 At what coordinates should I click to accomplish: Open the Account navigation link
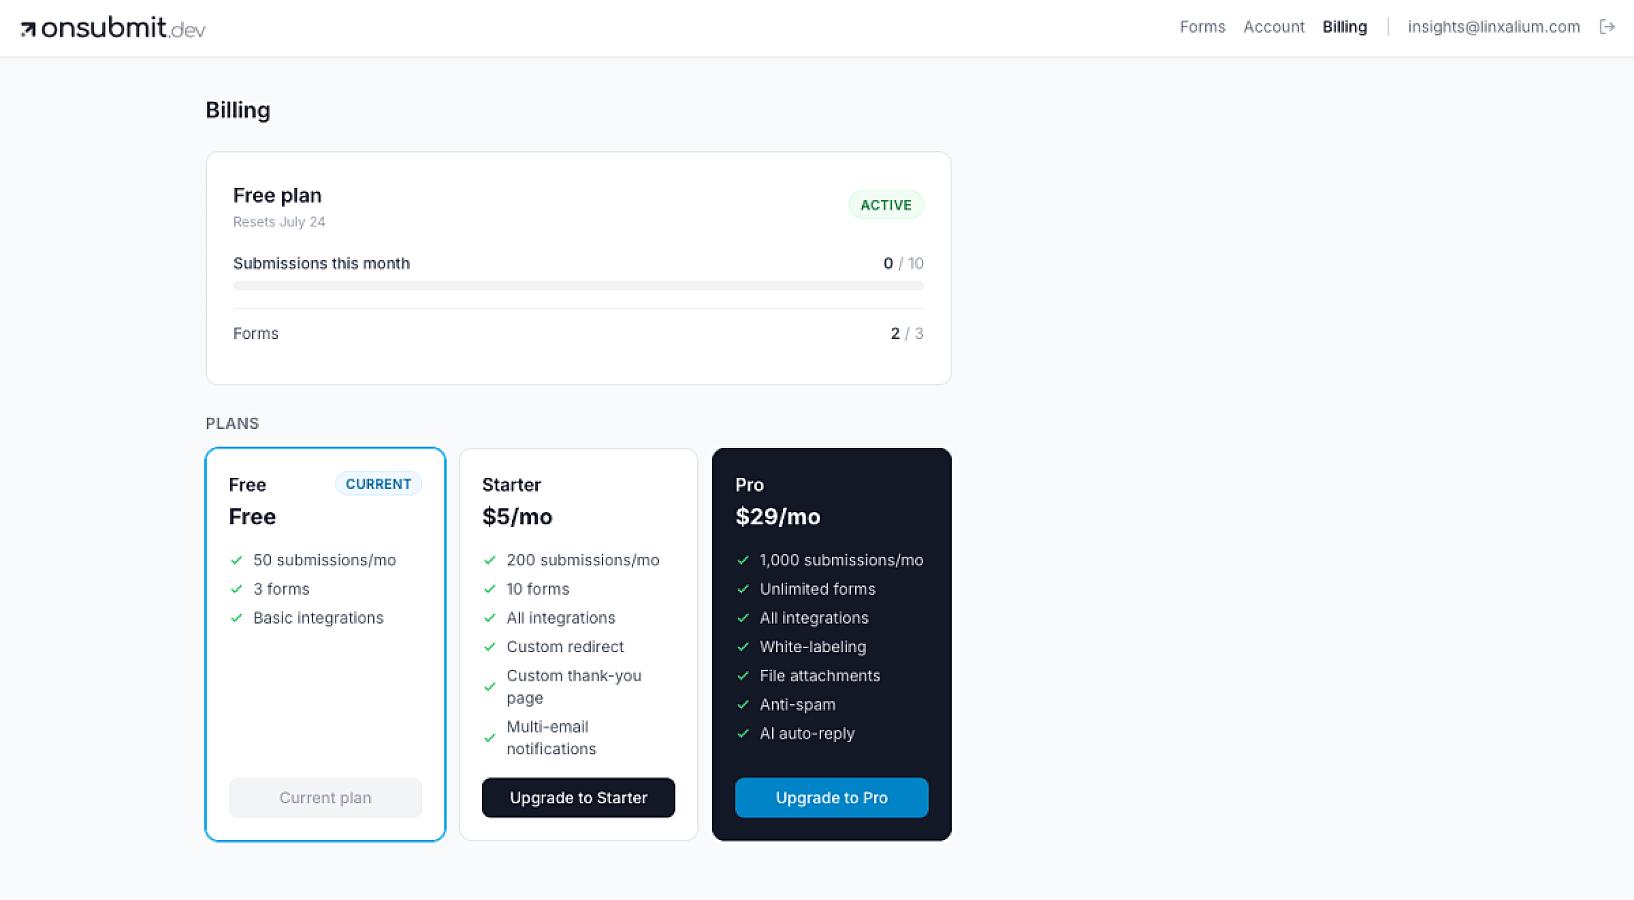tap(1274, 27)
